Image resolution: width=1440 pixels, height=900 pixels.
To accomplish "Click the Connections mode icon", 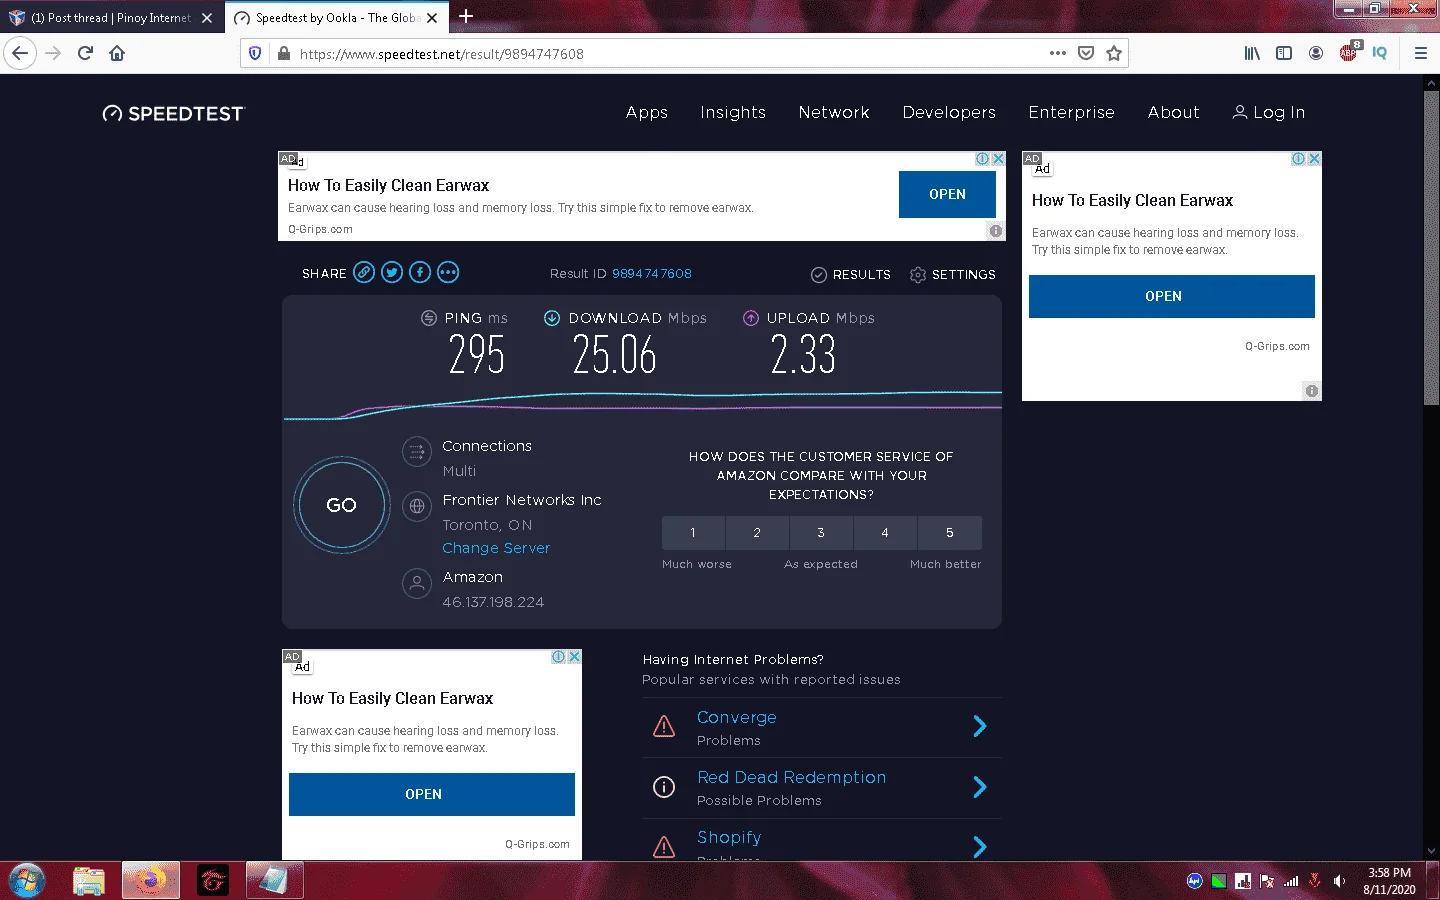I will 416,452.
